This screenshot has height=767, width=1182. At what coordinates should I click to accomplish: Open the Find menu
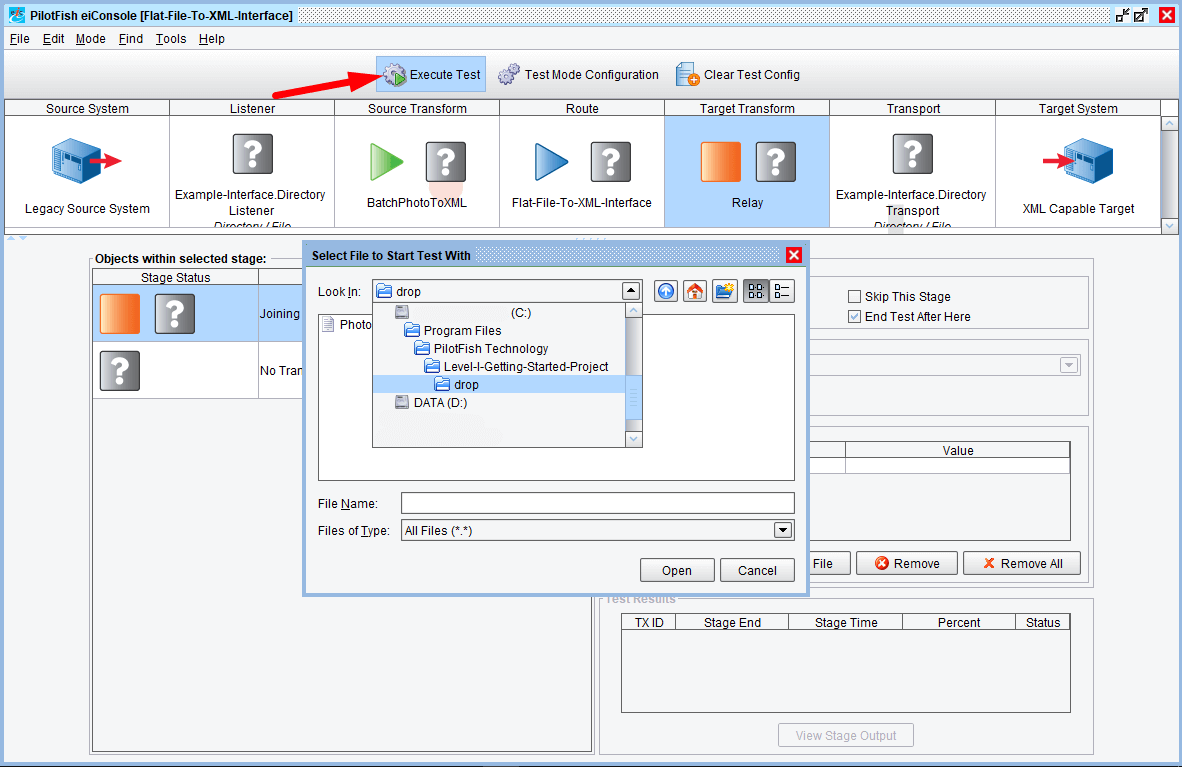(130, 38)
